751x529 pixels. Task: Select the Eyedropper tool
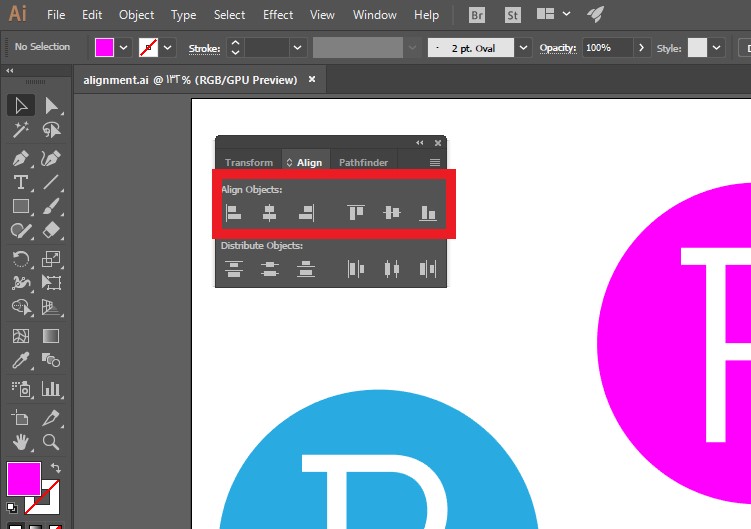(21, 360)
